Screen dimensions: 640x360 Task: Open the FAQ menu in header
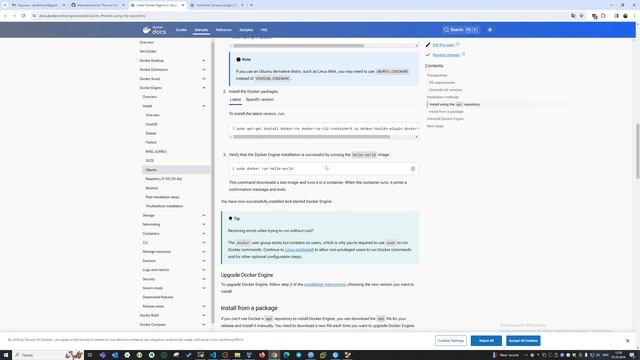[x=264, y=30]
